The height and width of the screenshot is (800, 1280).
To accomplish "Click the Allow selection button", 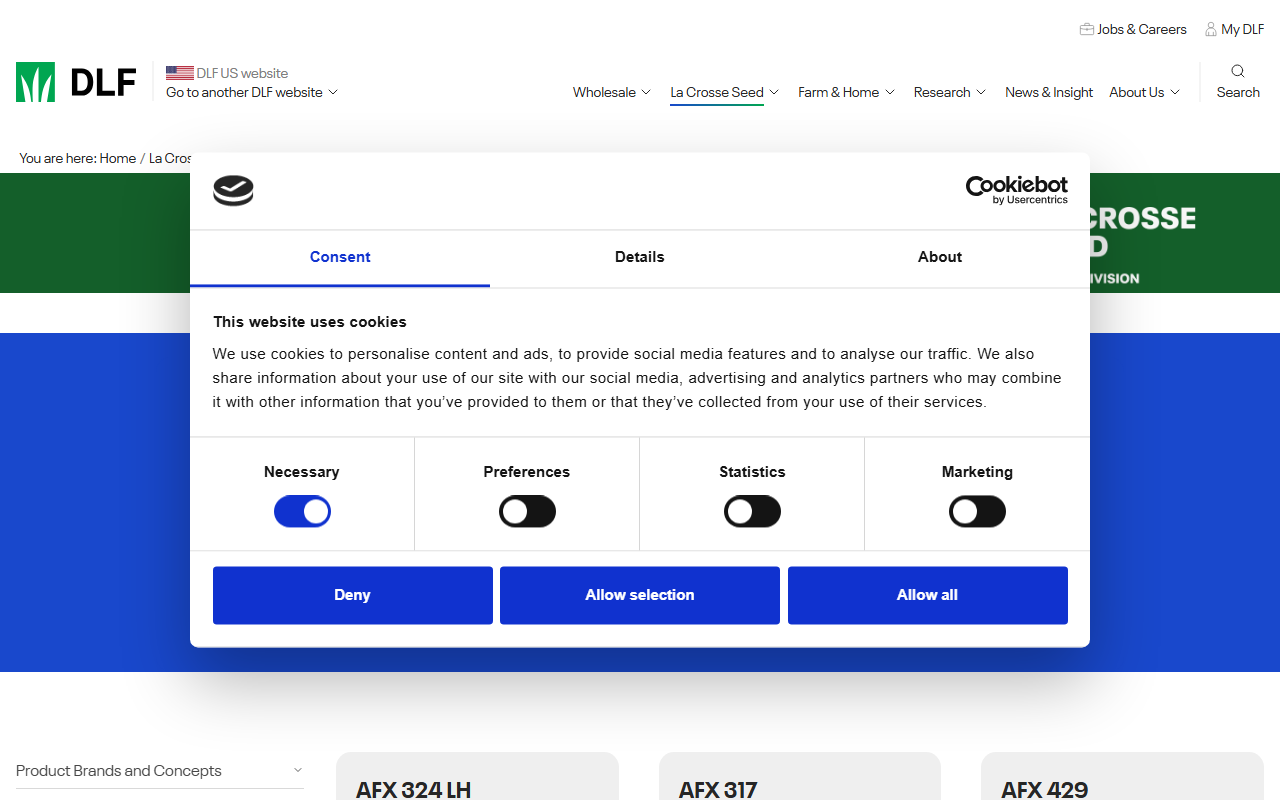I will click(640, 595).
